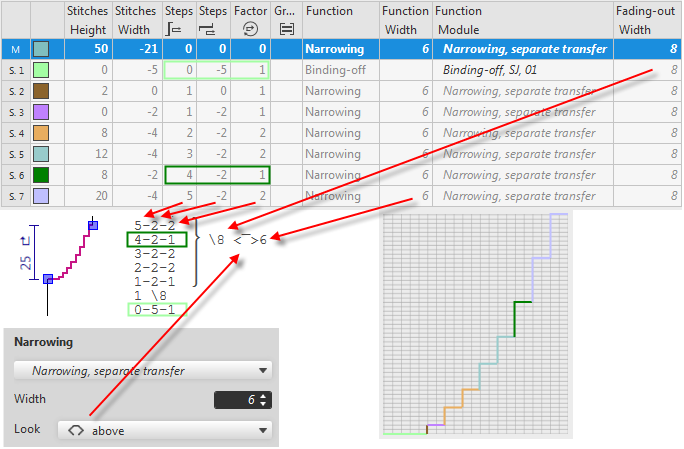Image resolution: width=684 pixels, height=449 pixels.
Task: Click the Steps width icon column header
Action: (x=212, y=30)
